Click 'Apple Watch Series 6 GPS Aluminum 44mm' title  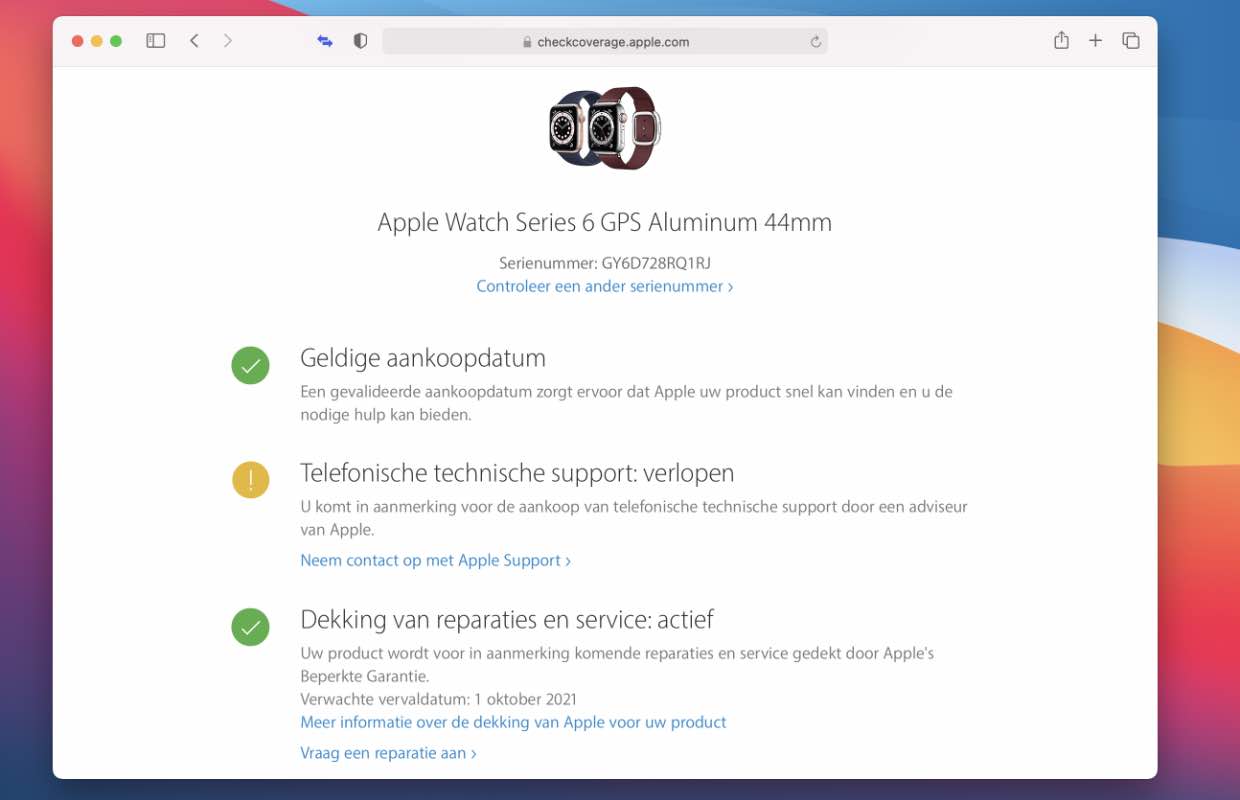(x=605, y=222)
